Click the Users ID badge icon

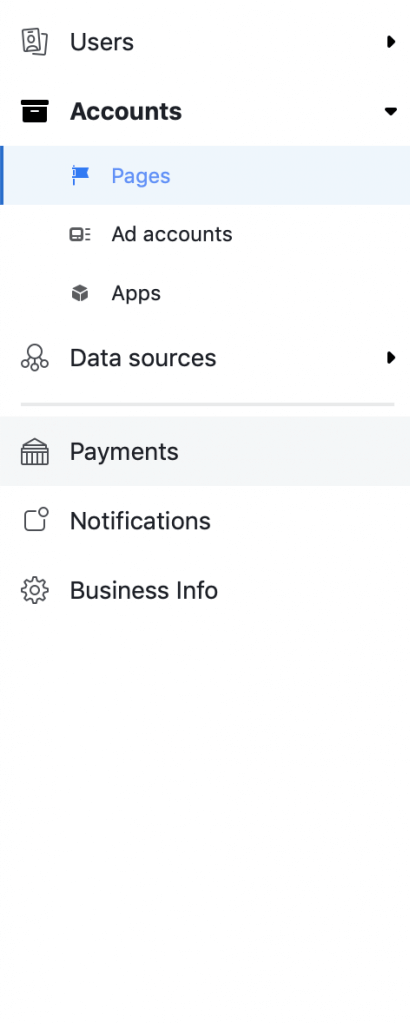pyautogui.click(x=35, y=42)
